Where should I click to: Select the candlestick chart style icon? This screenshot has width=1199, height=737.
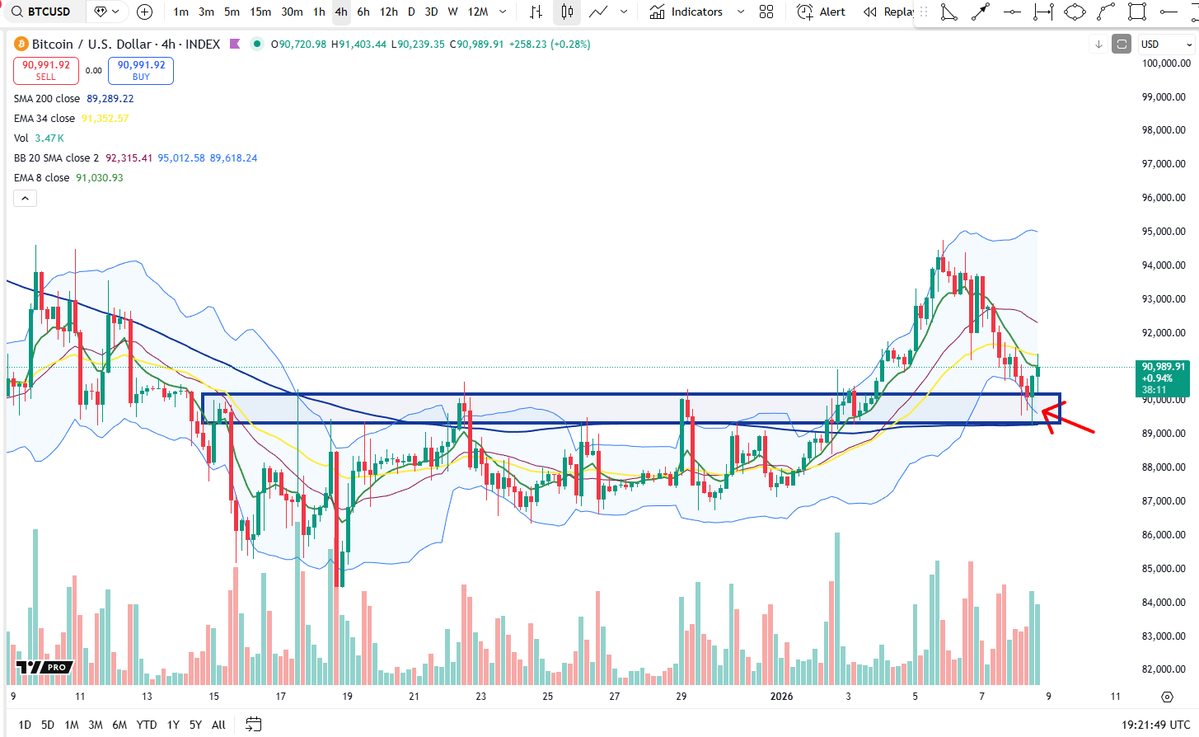(x=567, y=11)
